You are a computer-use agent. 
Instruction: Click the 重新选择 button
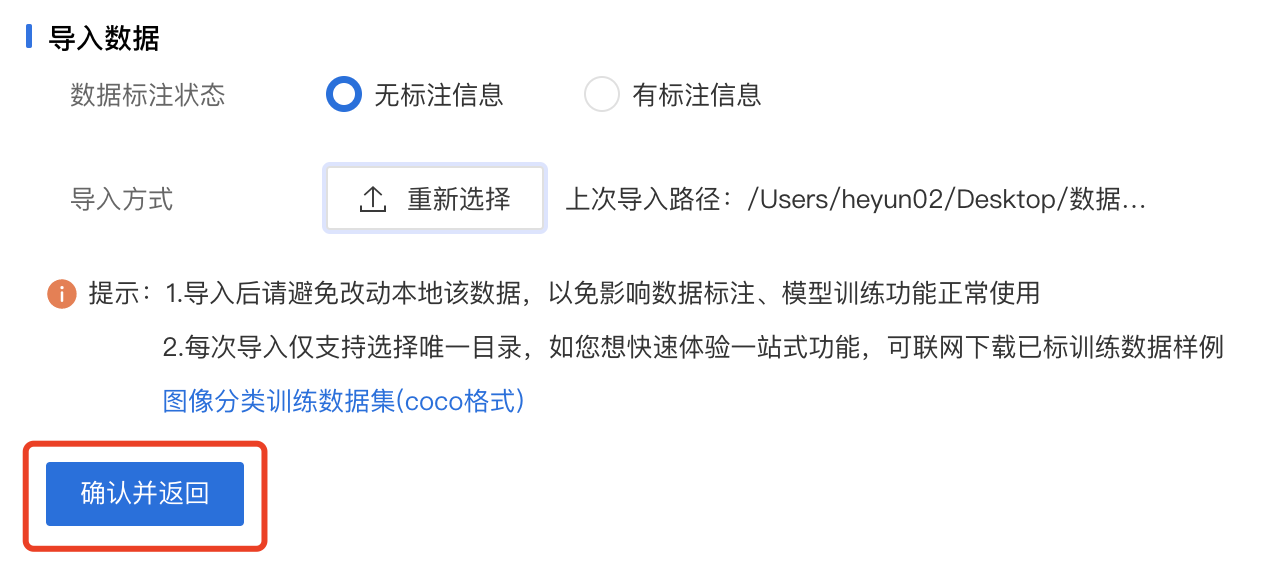435,198
